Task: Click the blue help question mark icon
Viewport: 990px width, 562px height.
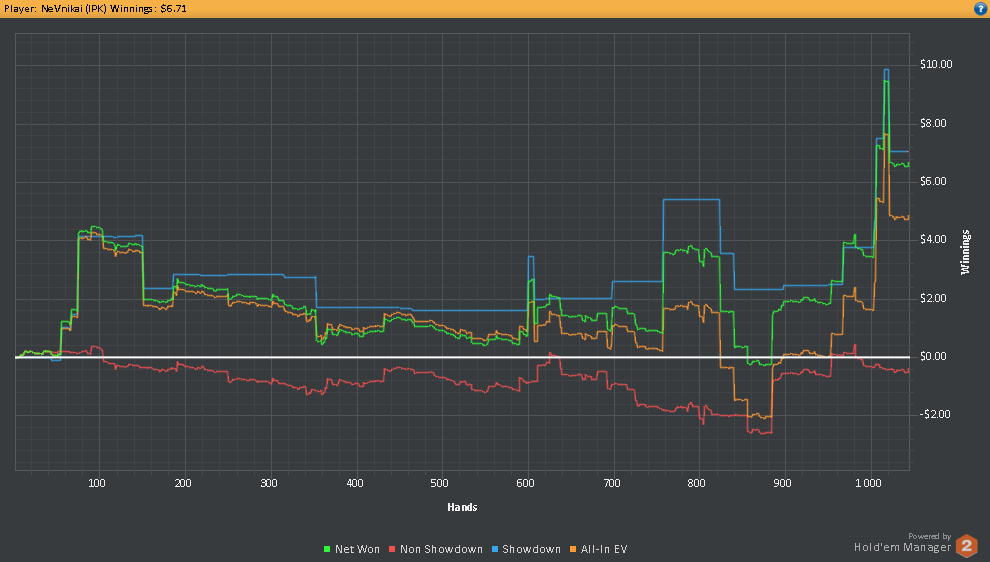Action: click(x=981, y=9)
